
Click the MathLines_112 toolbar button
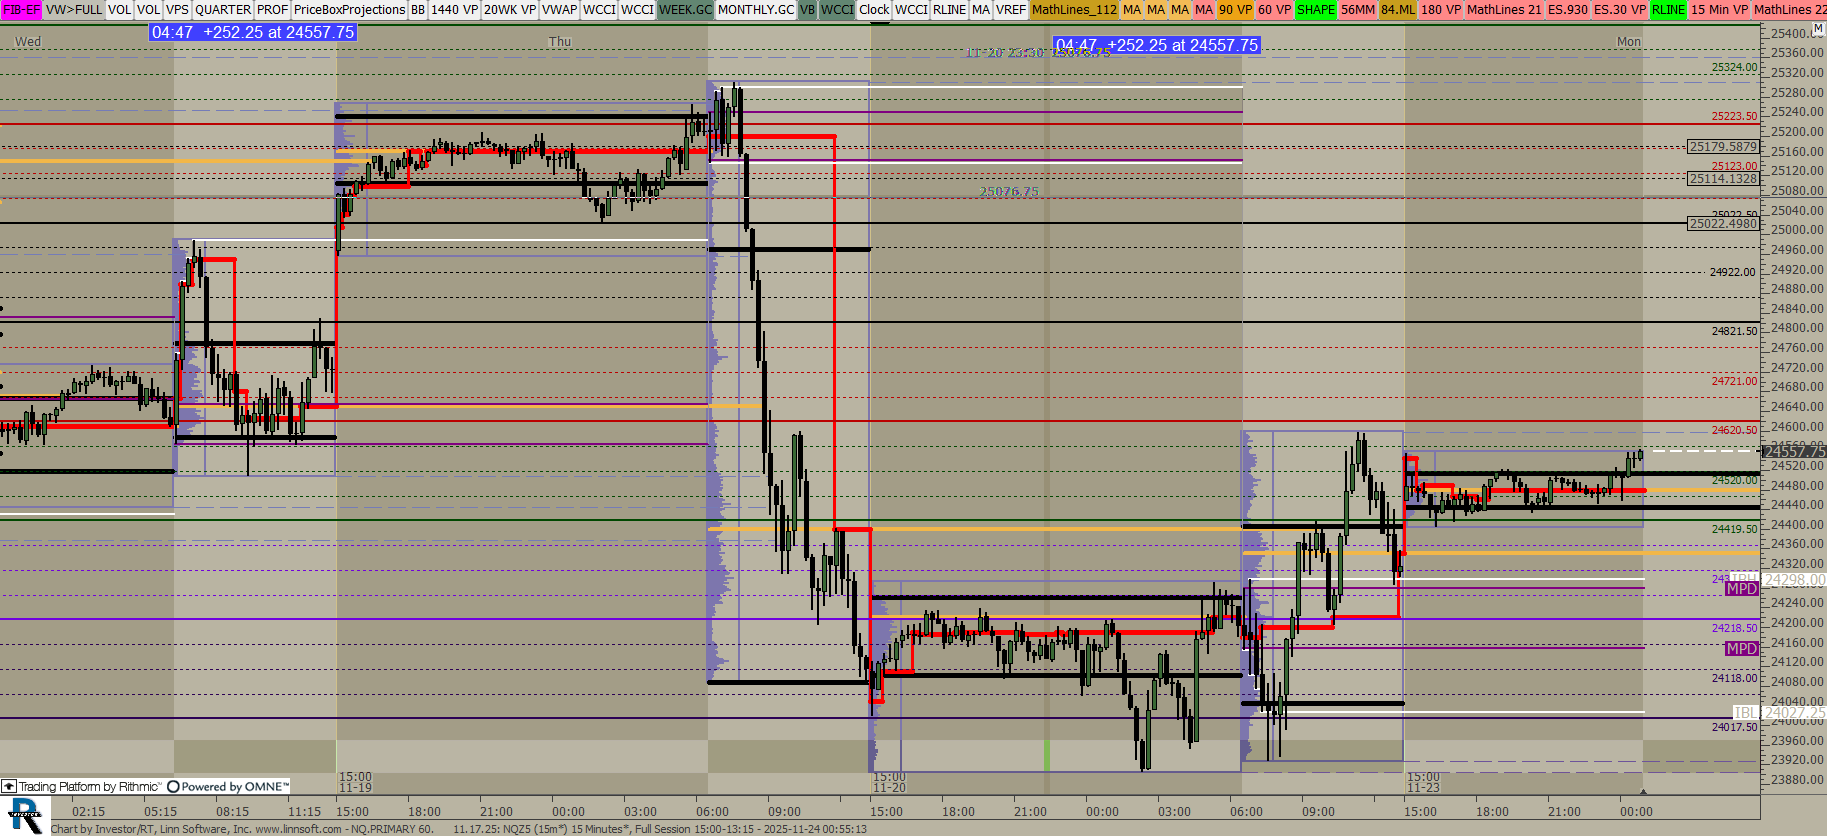(1074, 10)
